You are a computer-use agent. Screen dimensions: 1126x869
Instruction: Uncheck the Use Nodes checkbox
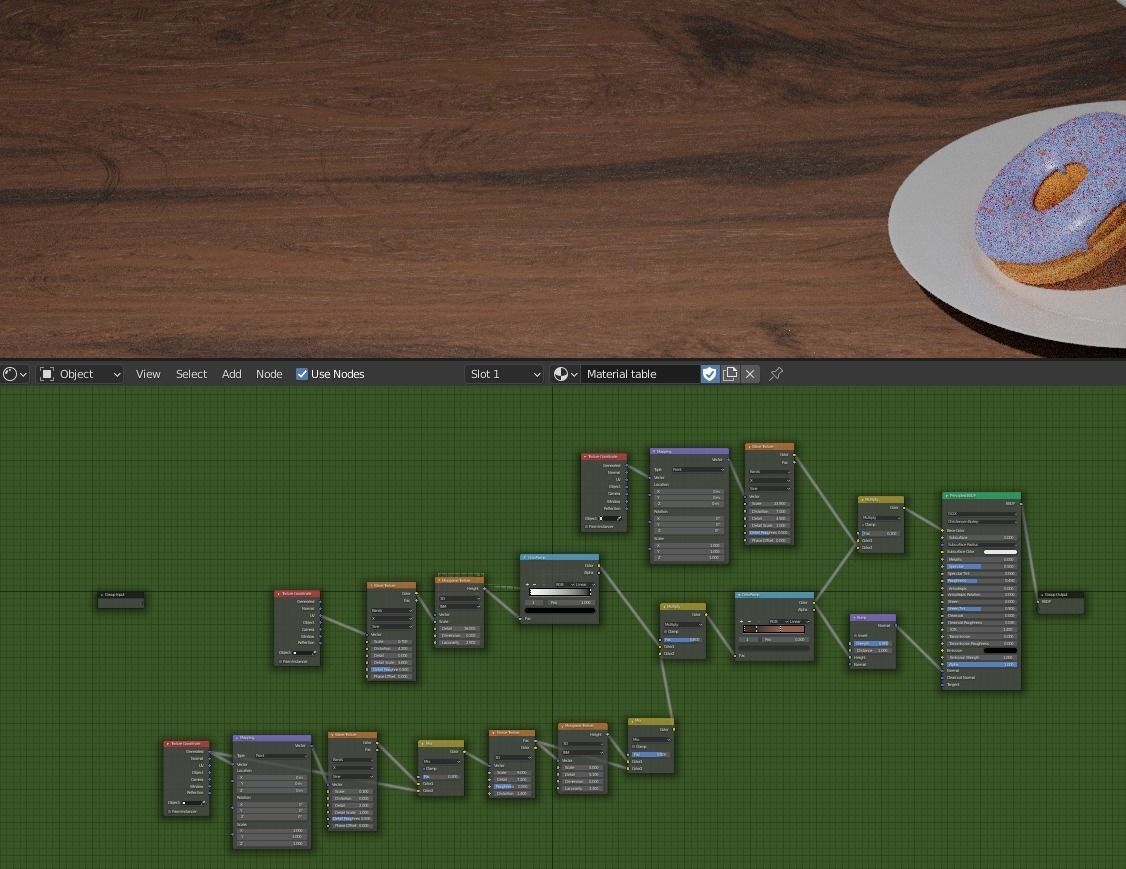[x=302, y=374]
